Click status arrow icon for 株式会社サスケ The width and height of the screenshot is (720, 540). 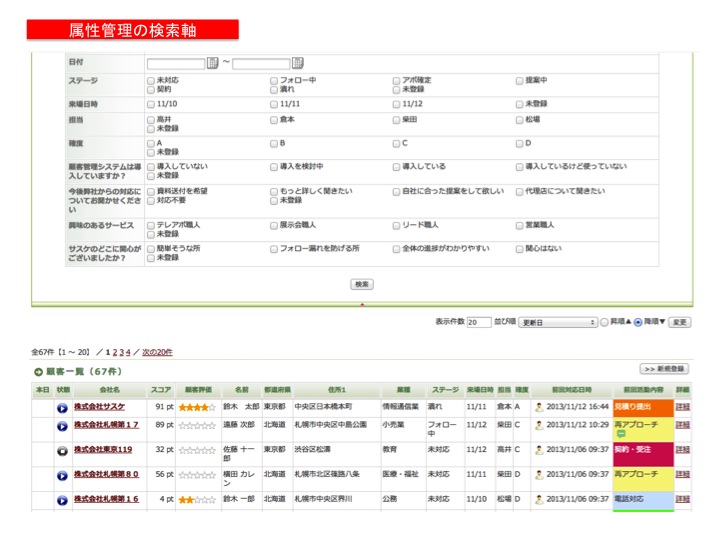click(x=62, y=408)
